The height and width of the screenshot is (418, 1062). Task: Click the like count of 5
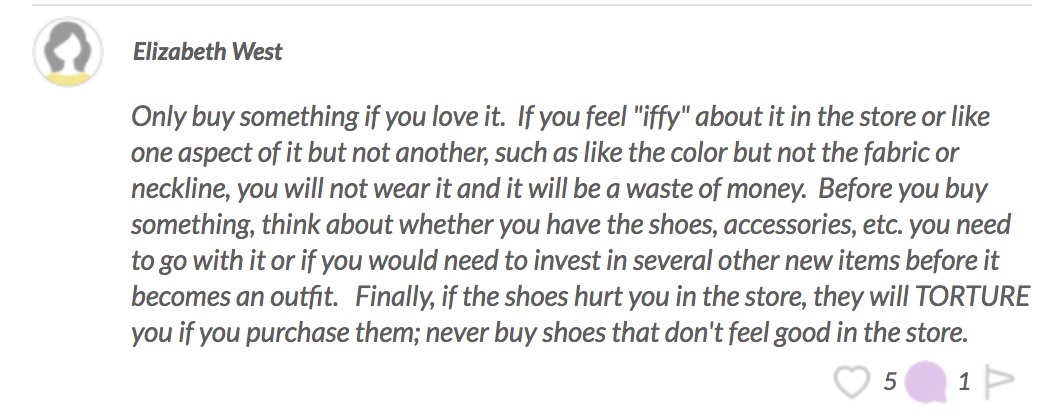click(890, 381)
